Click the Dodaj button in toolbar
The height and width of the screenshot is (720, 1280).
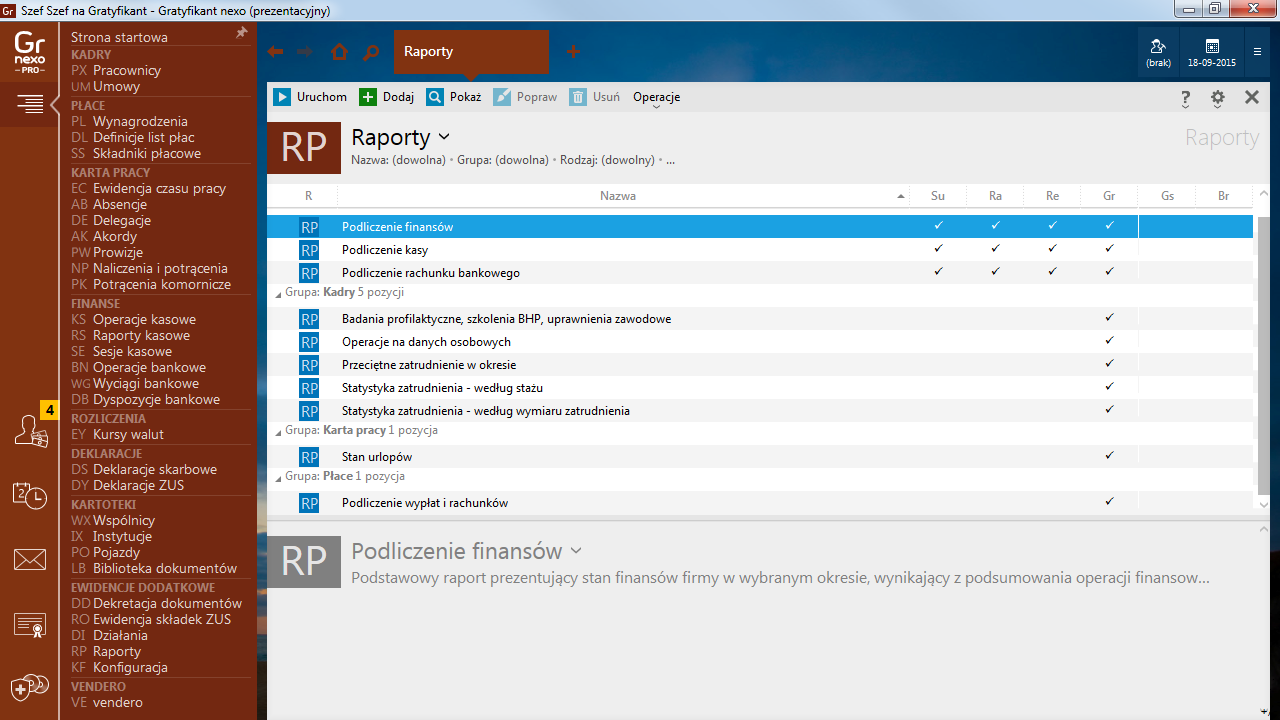click(387, 97)
